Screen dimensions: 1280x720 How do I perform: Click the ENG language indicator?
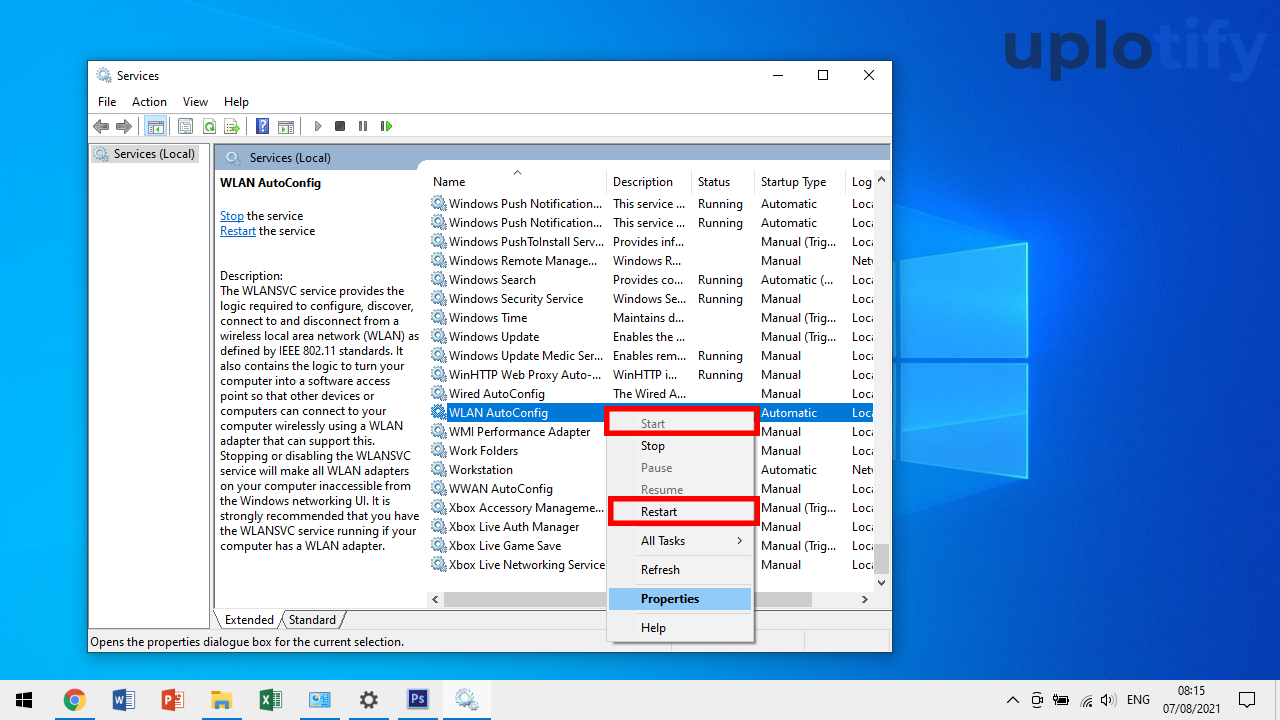1138,700
